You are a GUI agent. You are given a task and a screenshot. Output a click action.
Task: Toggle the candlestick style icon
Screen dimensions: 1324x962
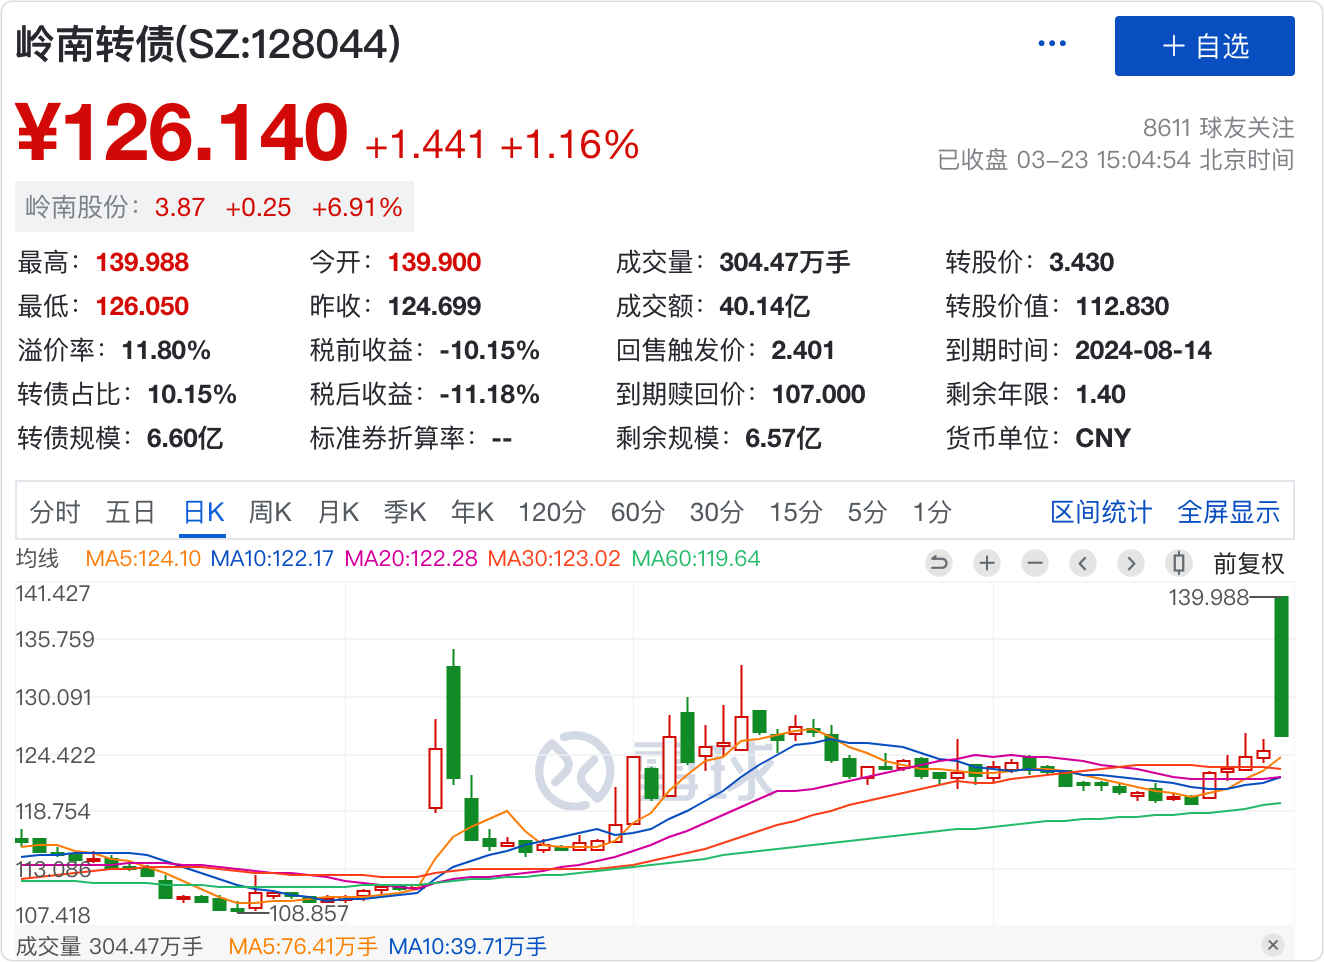pos(1179,563)
